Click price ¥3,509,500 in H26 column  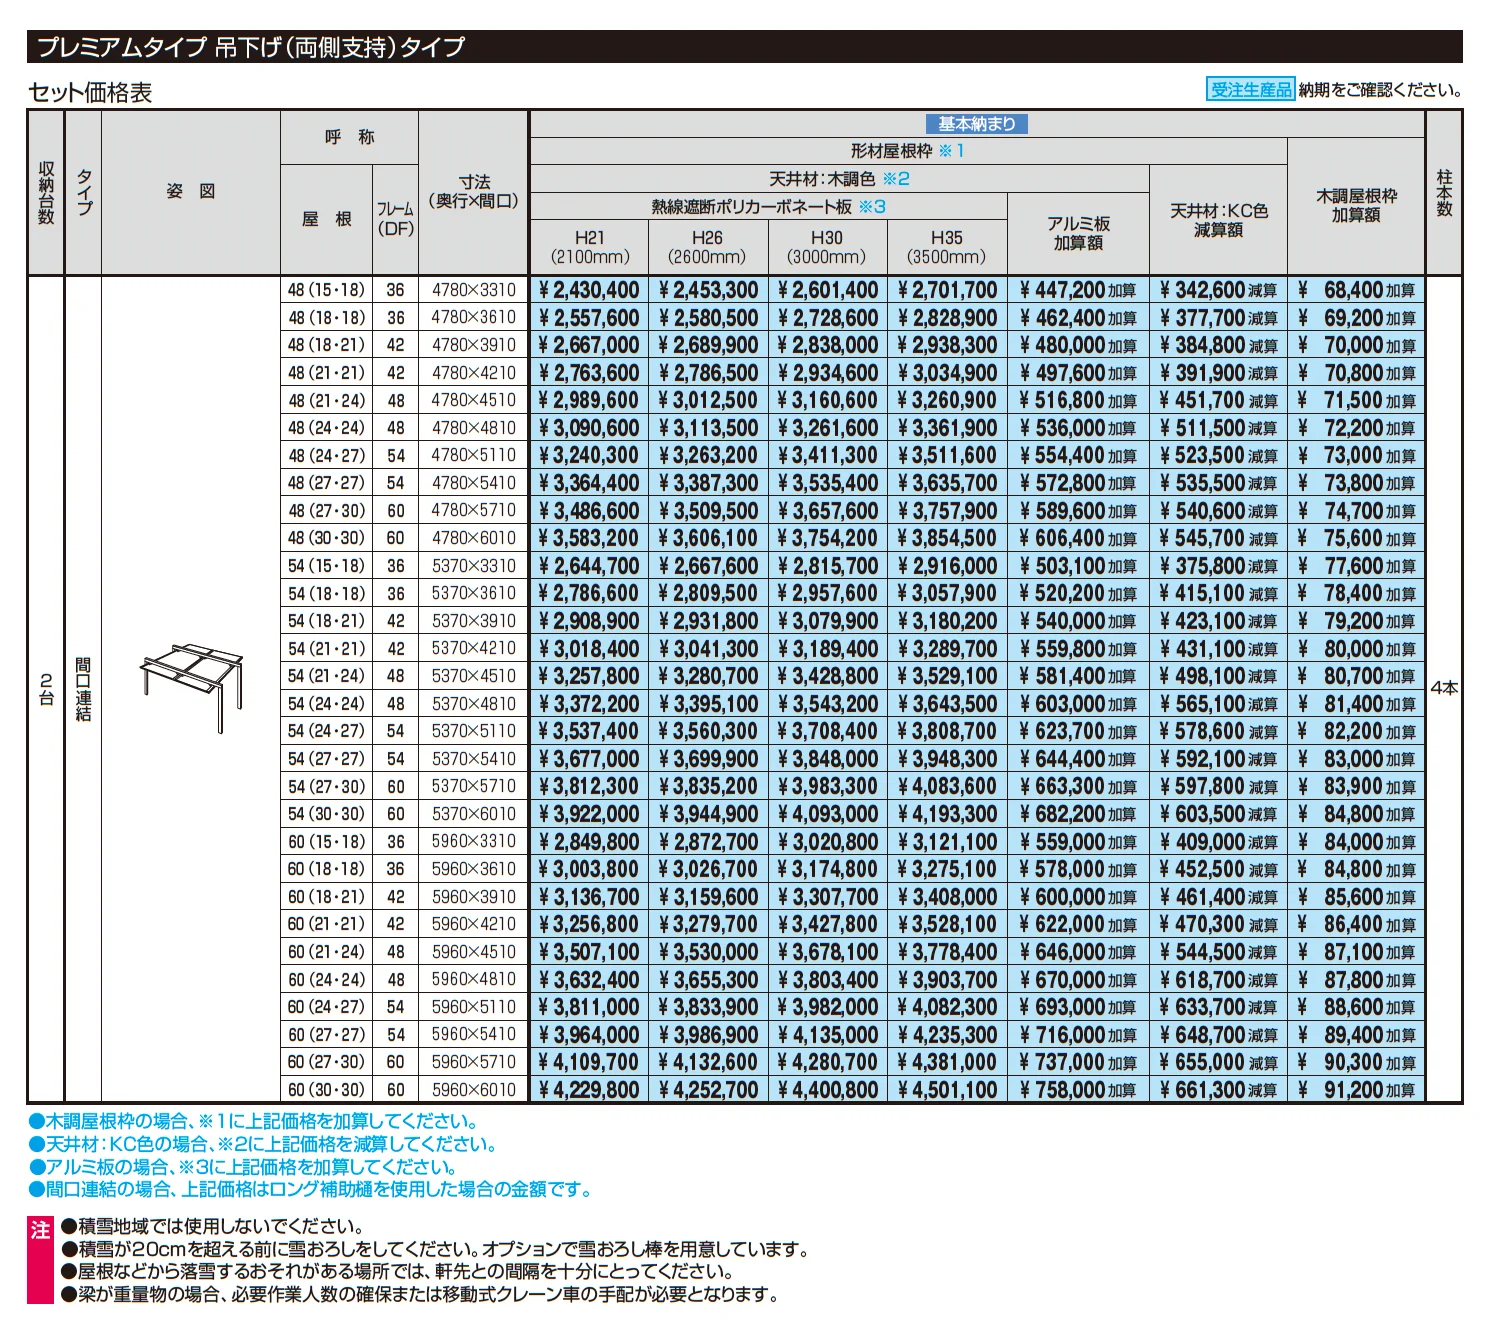coord(708,511)
